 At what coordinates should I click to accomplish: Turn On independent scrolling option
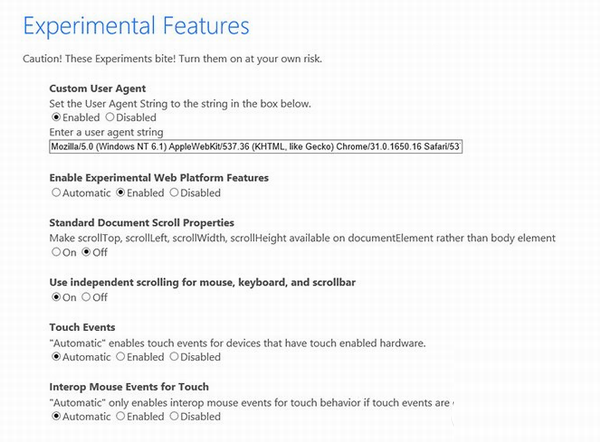pyautogui.click(x=55, y=297)
